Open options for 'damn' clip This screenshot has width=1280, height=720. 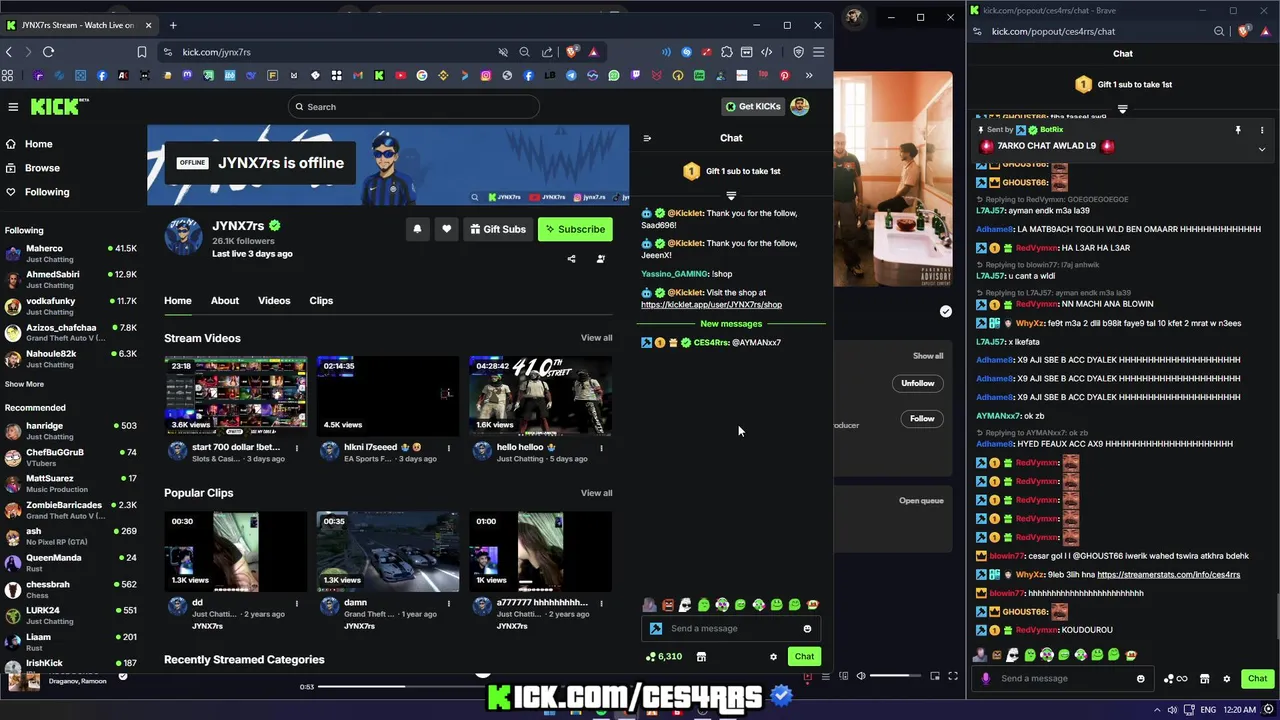(449, 604)
